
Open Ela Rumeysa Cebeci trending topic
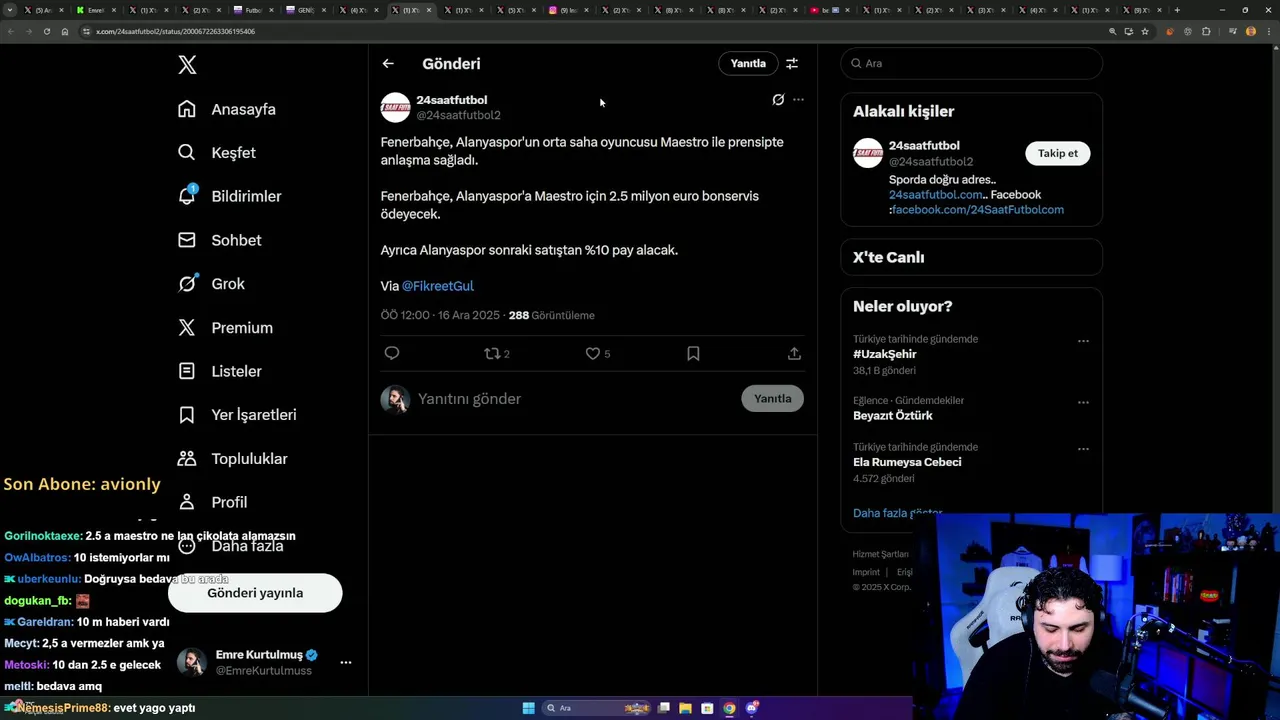[x=907, y=462]
